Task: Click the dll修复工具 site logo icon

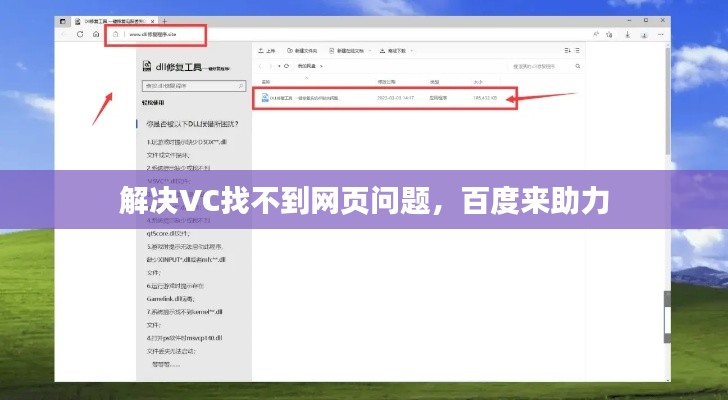Action: pyautogui.click(x=147, y=66)
